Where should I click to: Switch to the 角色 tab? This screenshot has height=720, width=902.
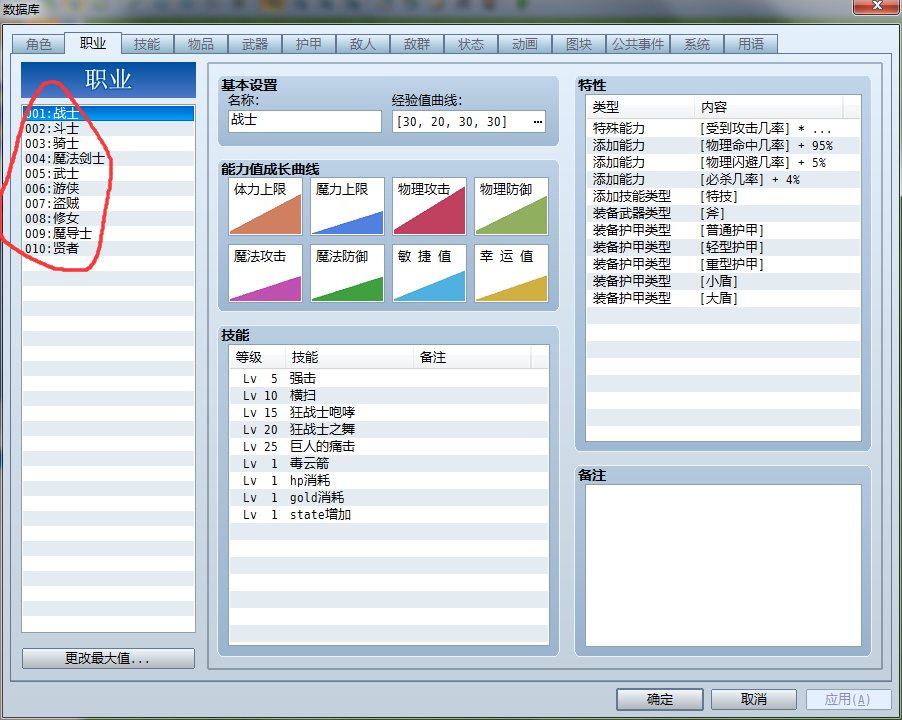coord(39,44)
